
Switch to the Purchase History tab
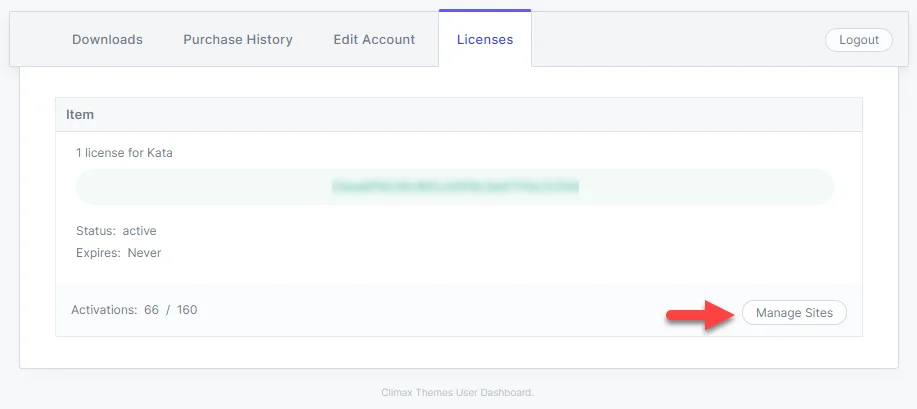tap(237, 40)
